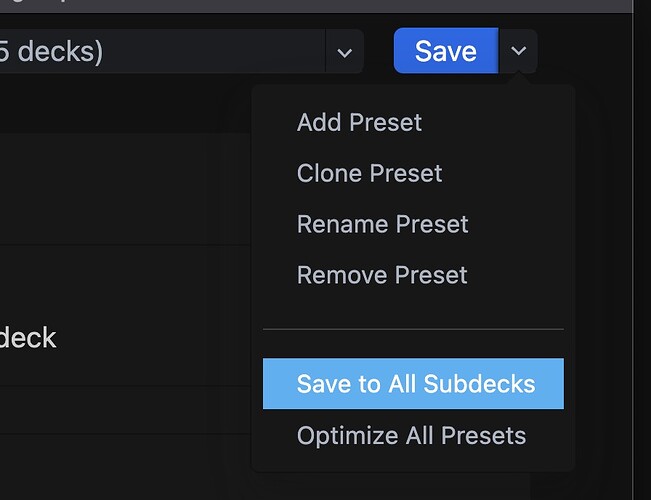Run Optimize All Presets from menu
The image size is (651, 500).
(411, 436)
